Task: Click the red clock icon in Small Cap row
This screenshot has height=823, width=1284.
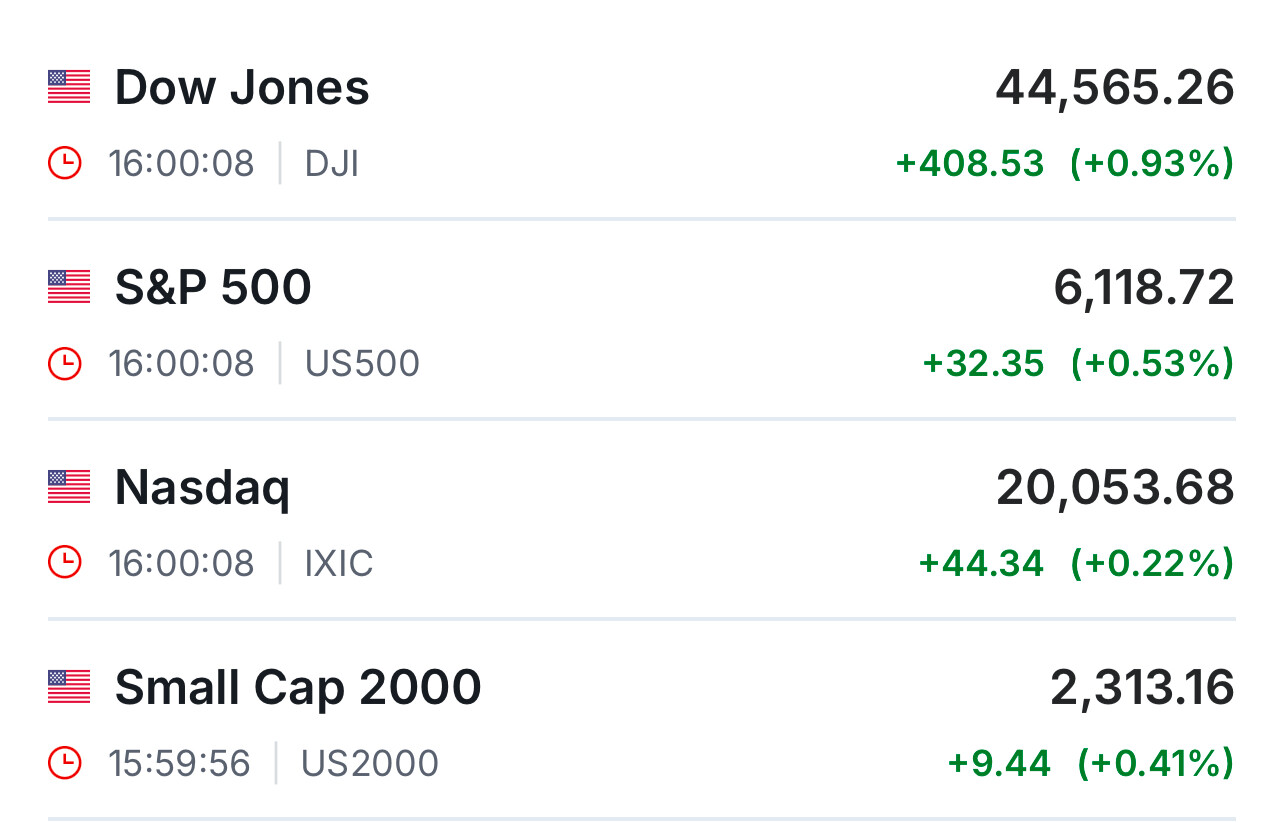Action: 65,763
